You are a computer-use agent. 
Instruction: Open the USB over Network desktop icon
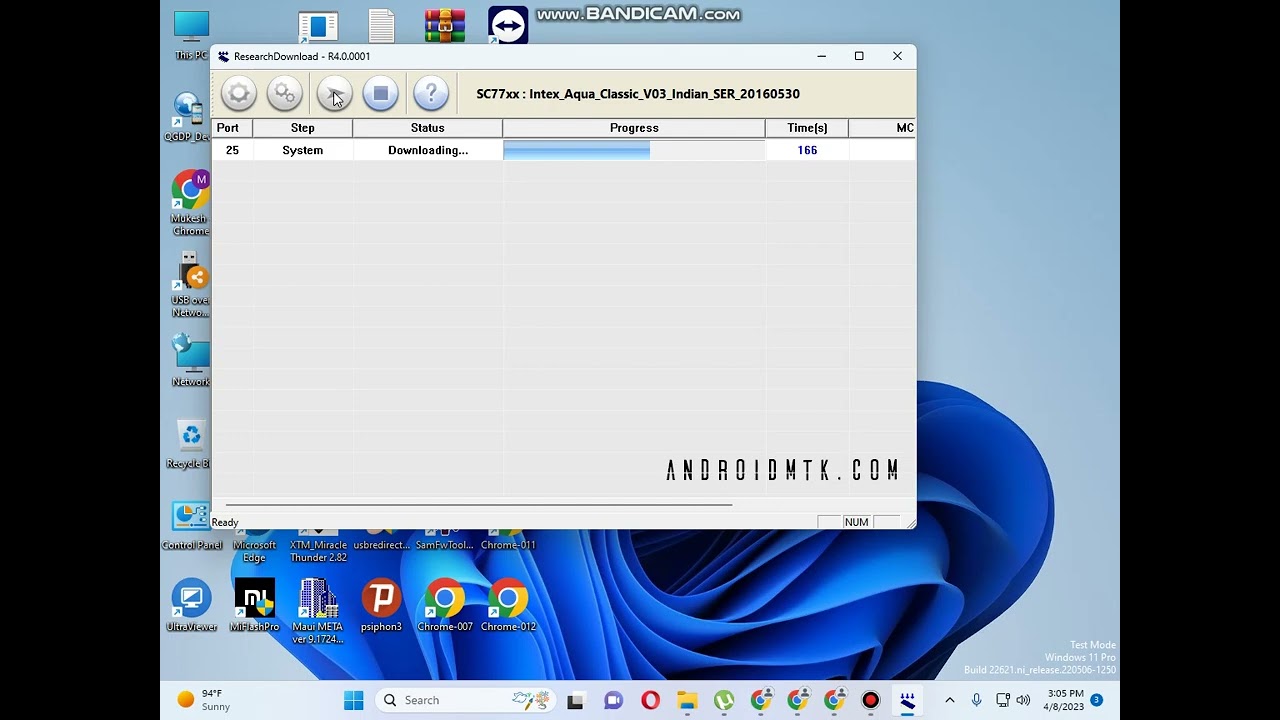coord(190,285)
